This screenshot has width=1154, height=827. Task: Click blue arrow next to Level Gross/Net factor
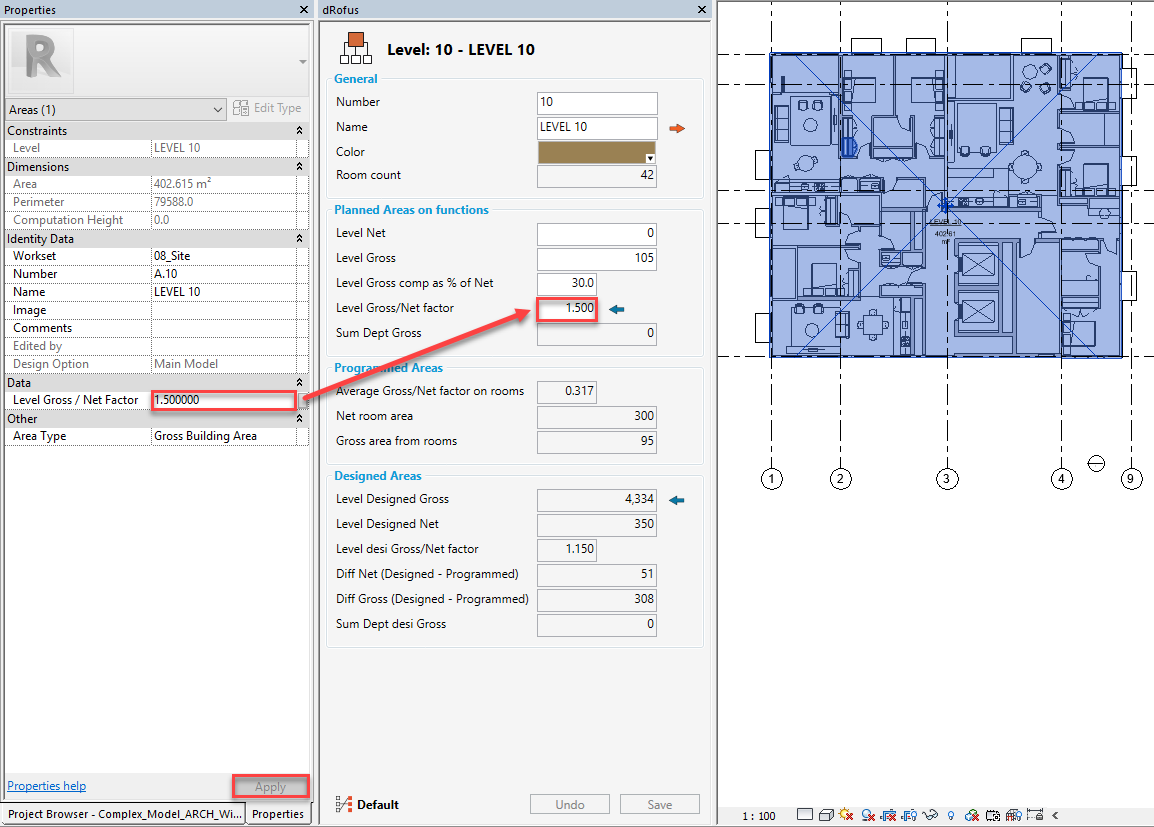pyautogui.click(x=616, y=309)
